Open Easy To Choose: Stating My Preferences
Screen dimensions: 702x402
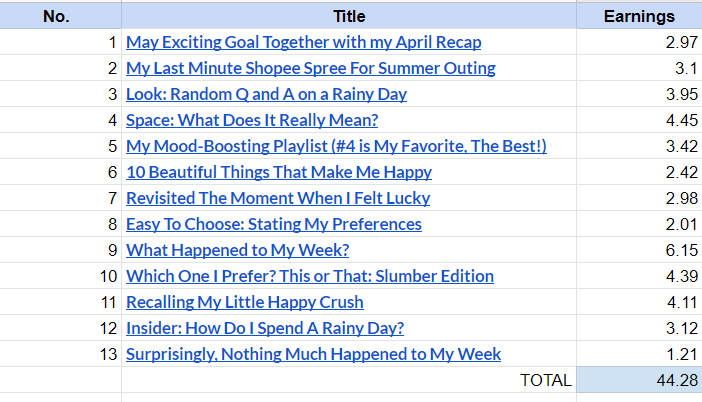click(x=274, y=224)
